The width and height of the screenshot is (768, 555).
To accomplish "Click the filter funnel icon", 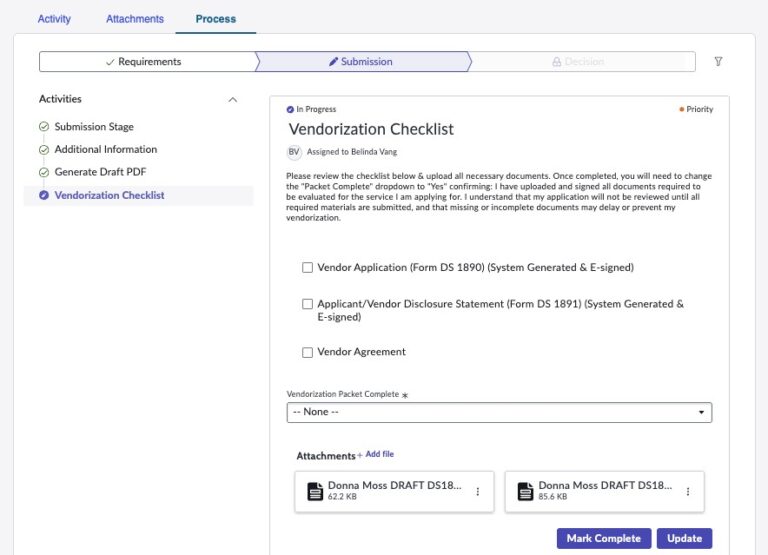I will pyautogui.click(x=718, y=61).
